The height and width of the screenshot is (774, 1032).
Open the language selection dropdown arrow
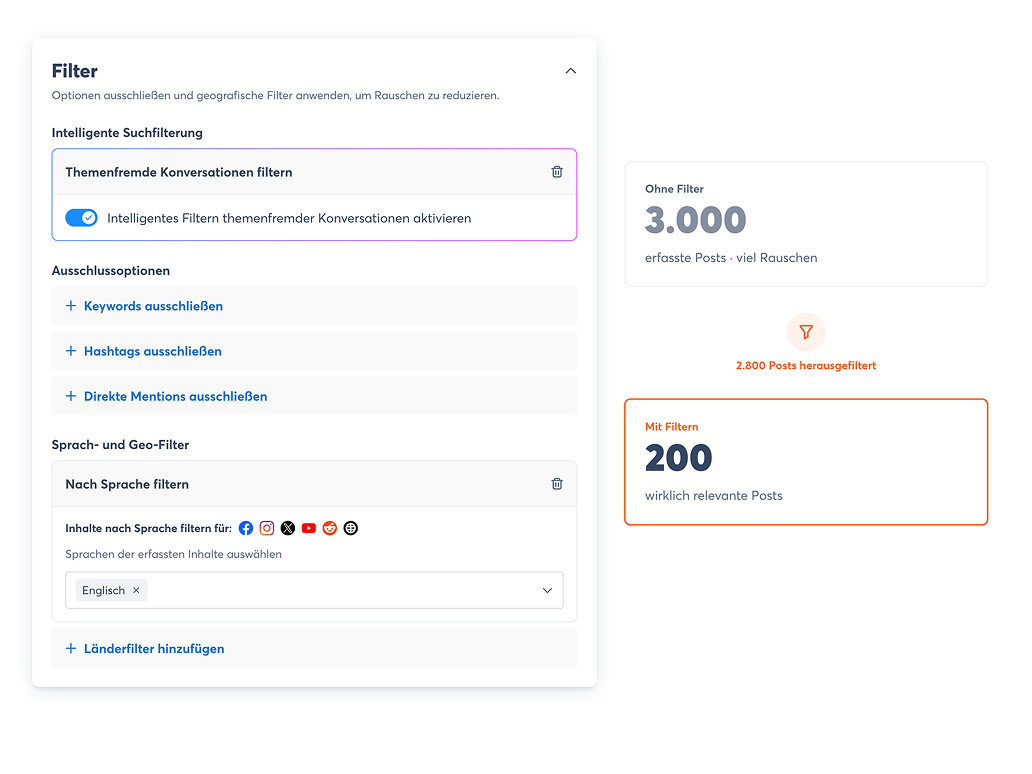coord(547,590)
